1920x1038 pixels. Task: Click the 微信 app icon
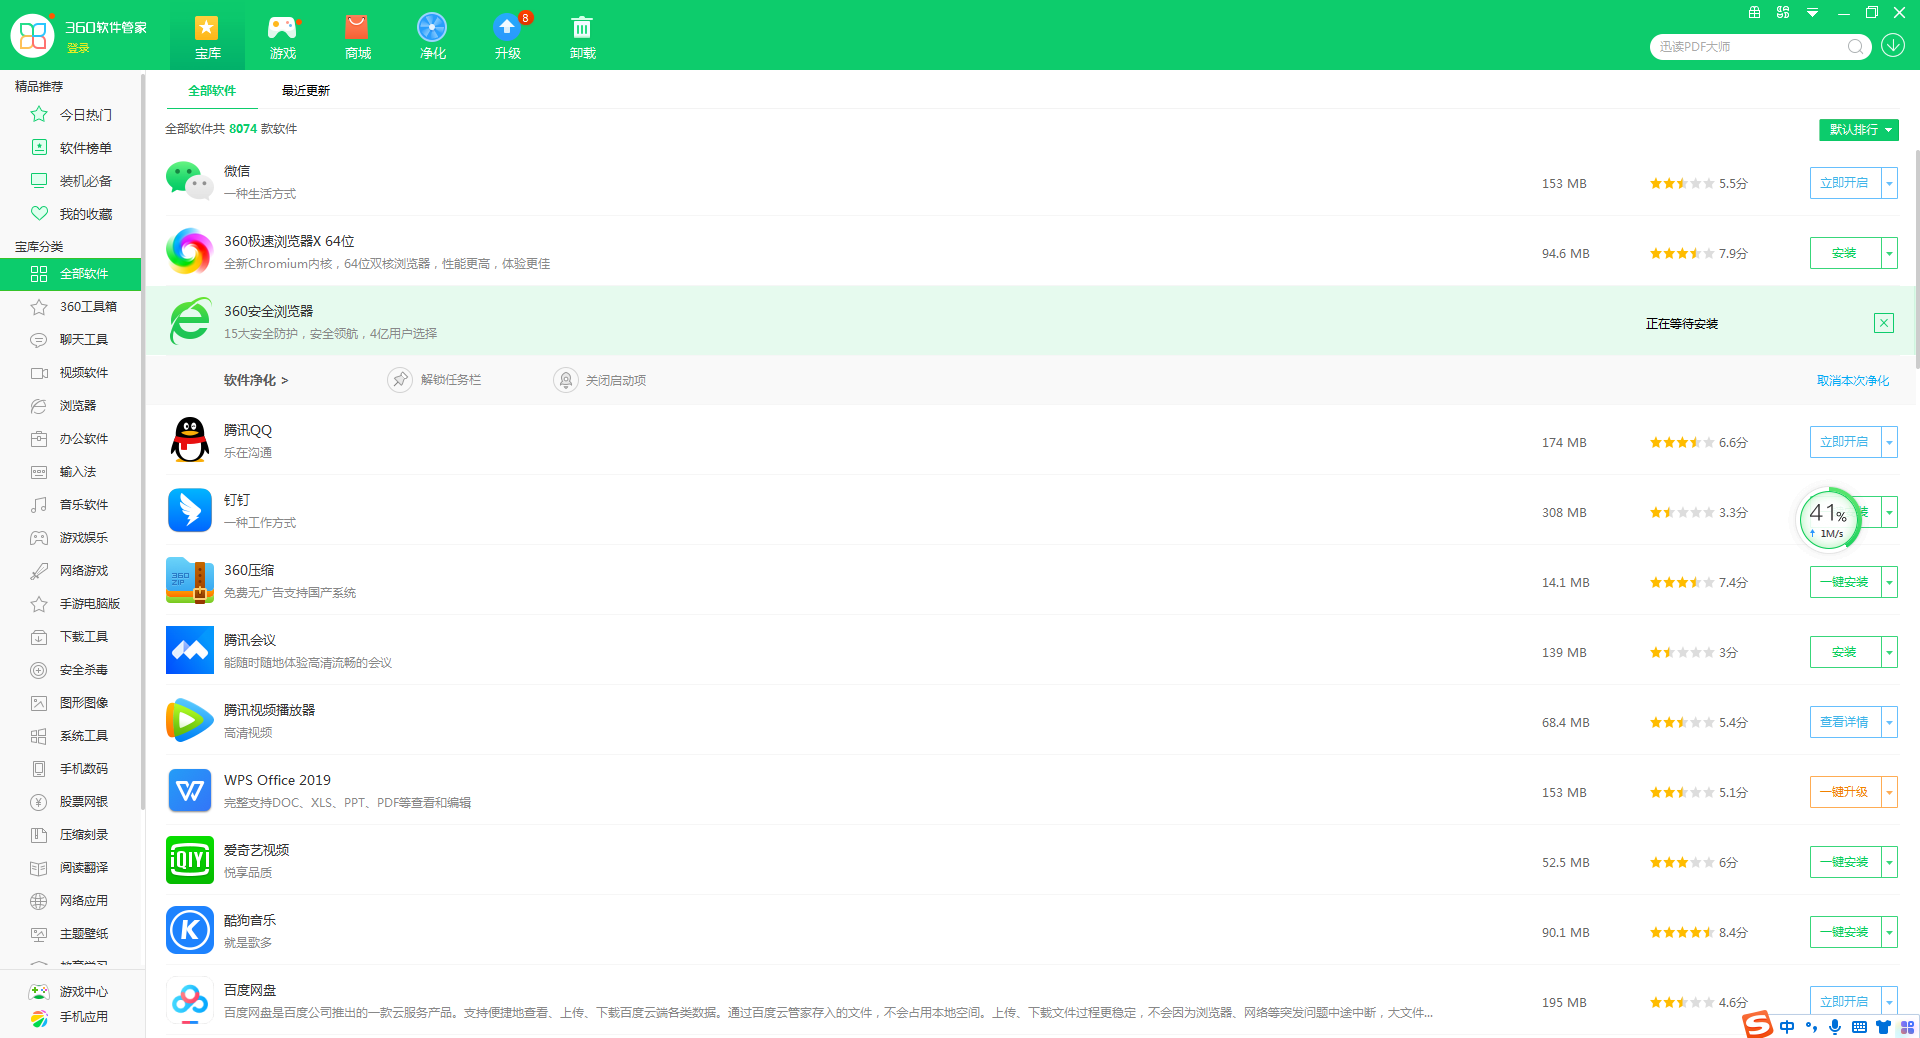189,182
